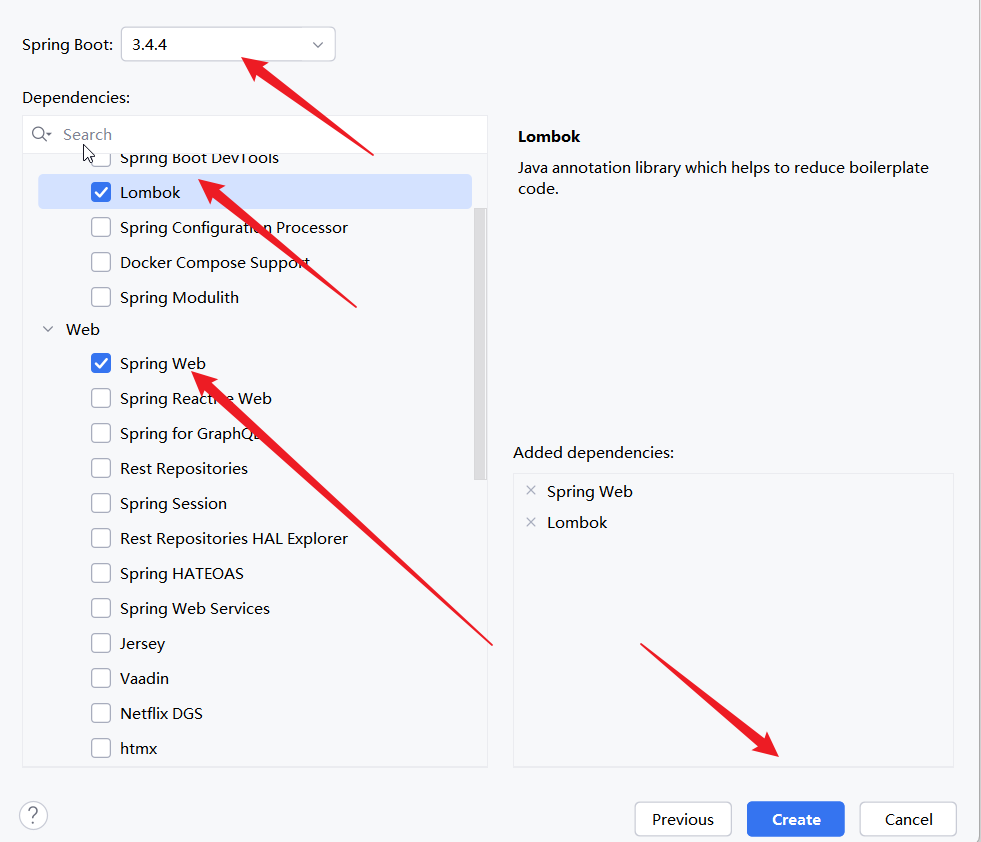Select the Spring Web Services label
Image resolution: width=981 pixels, height=842 pixels.
(195, 609)
